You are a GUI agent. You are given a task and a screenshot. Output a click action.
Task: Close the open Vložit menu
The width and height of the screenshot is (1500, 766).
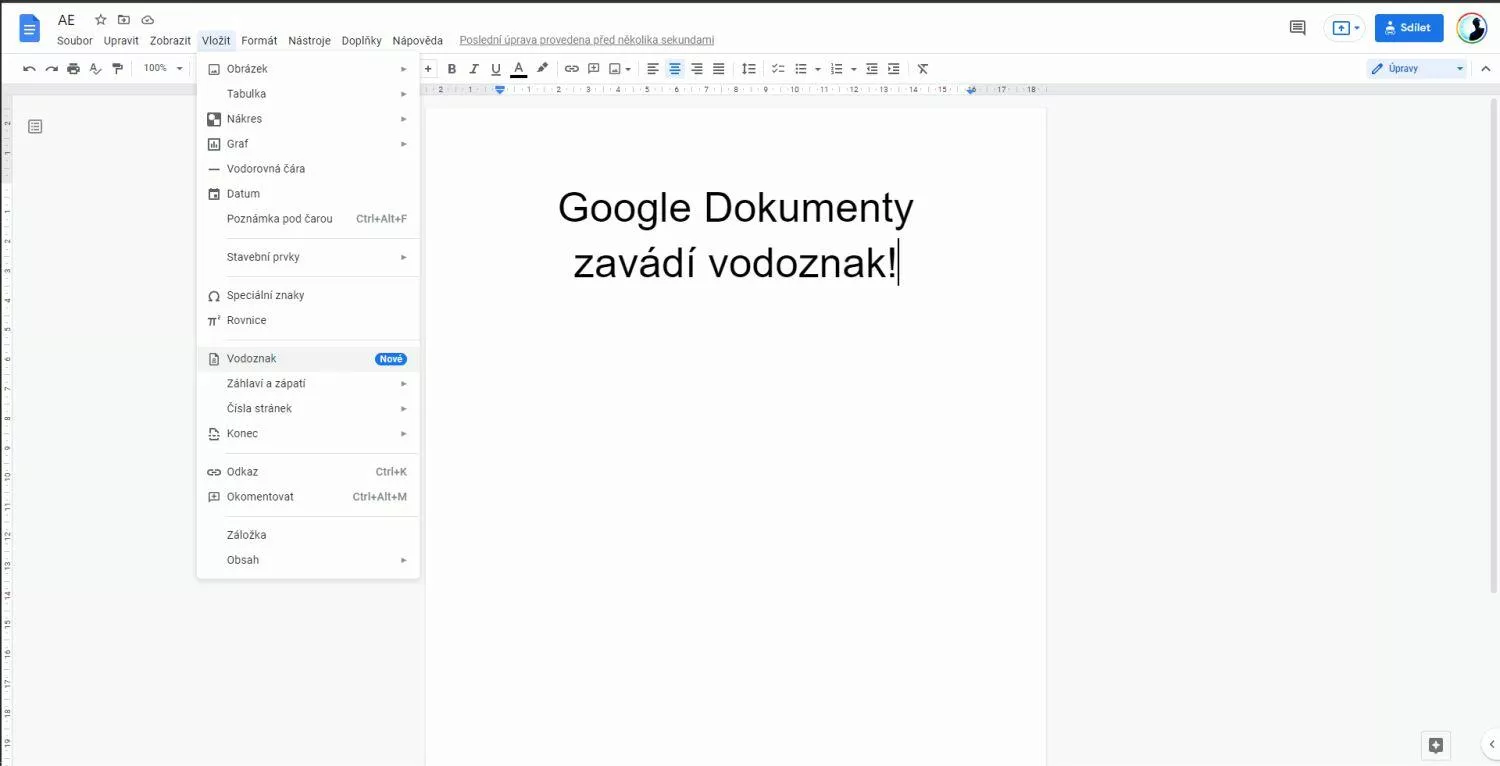(x=216, y=41)
